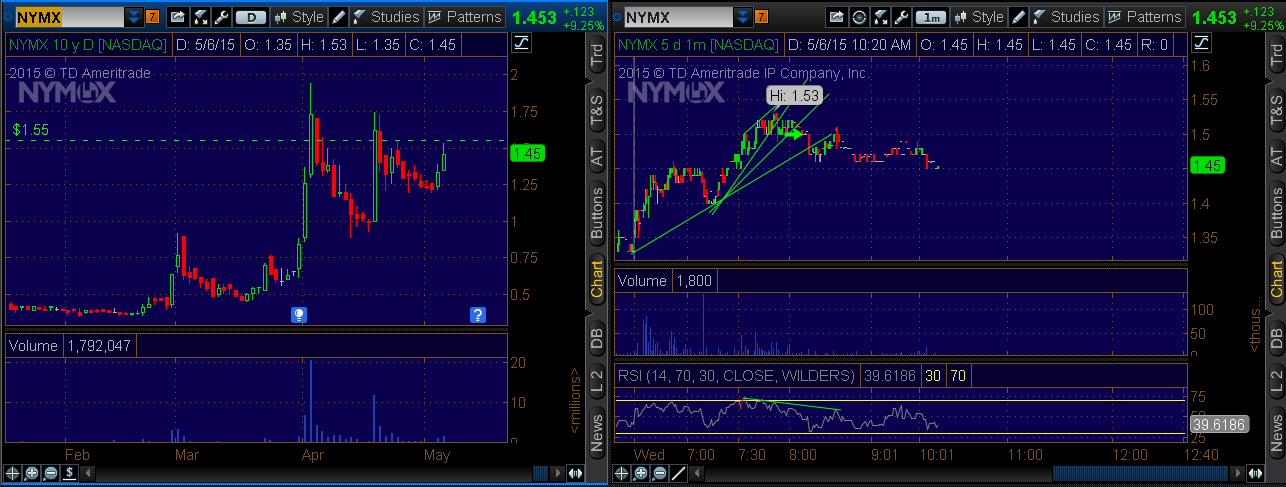Click the $1.55 price level label
Screen dimensions: 1286x487
30,130
